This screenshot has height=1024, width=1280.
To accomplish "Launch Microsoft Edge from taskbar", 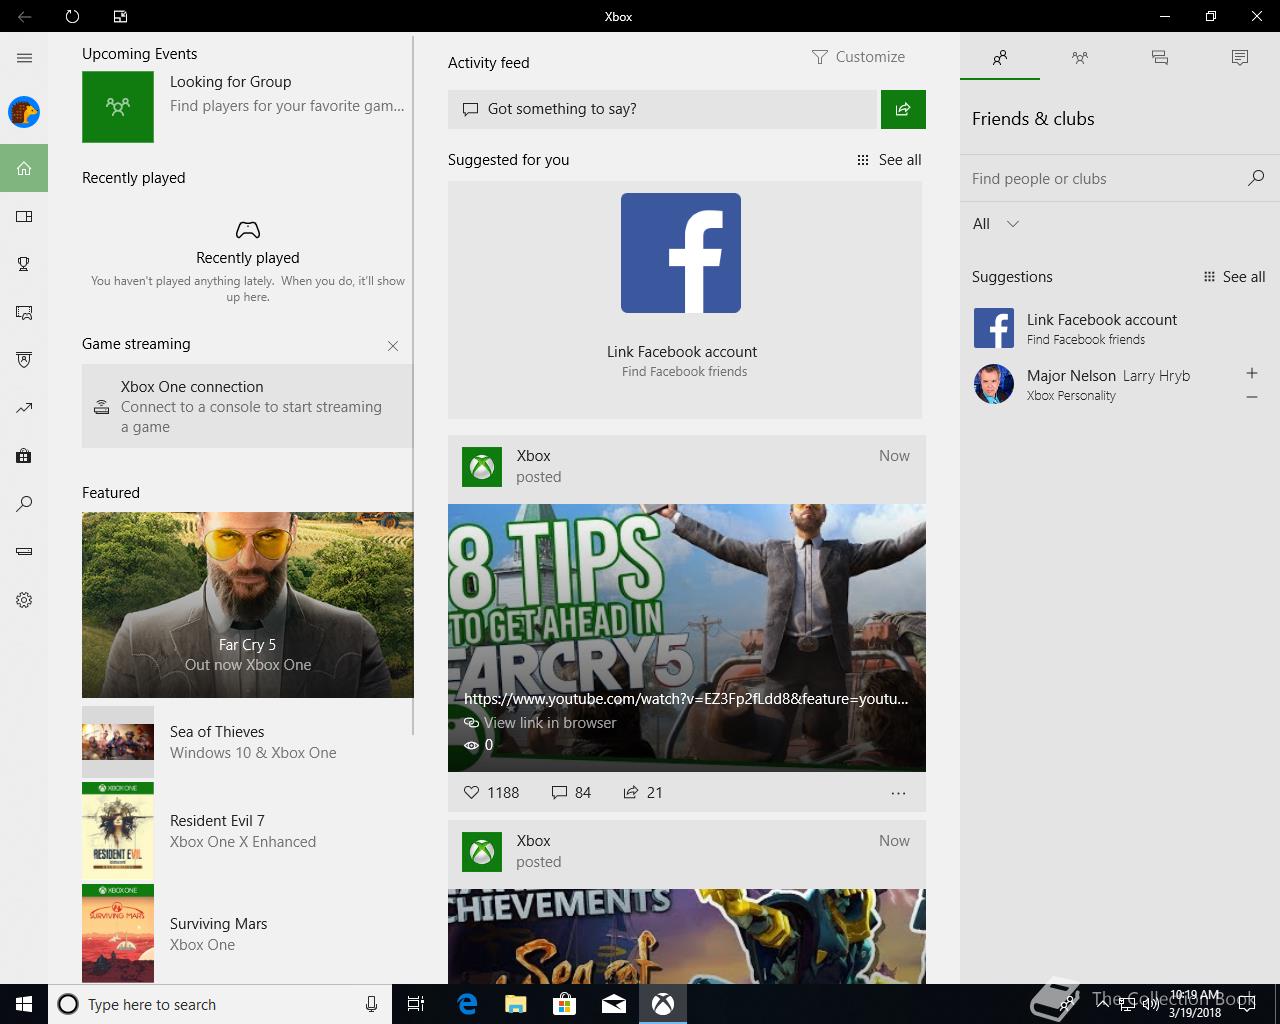I will tap(467, 1004).
